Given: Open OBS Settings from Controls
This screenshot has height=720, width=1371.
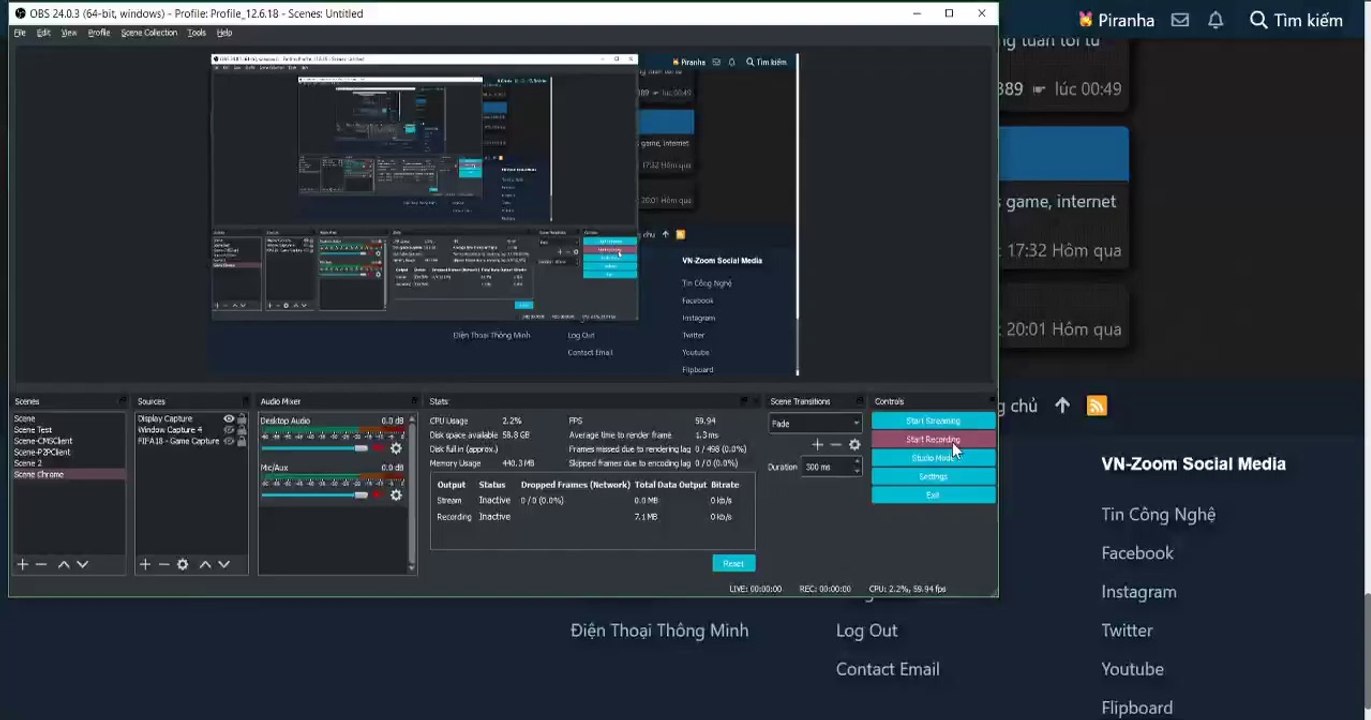Looking at the screenshot, I should click(934, 477).
